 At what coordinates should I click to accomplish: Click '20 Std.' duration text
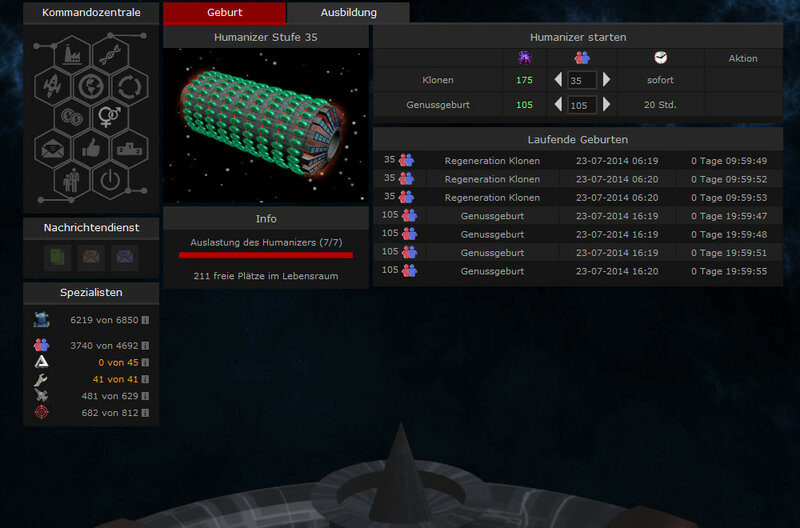660,105
